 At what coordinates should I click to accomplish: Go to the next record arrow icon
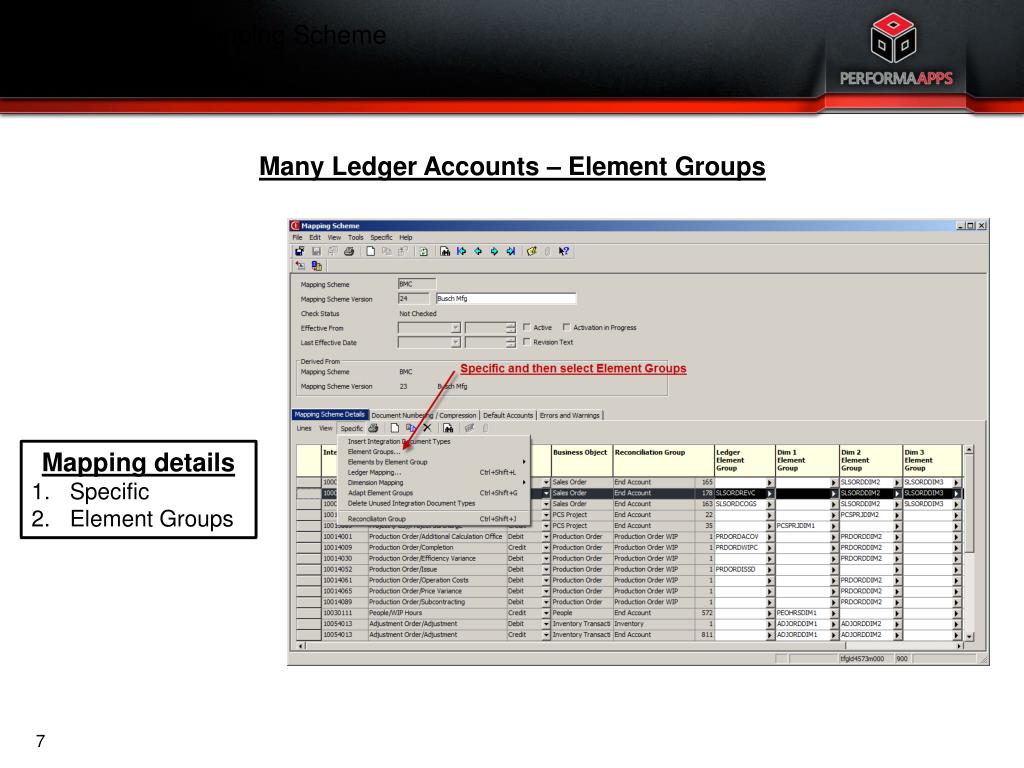pyautogui.click(x=494, y=251)
